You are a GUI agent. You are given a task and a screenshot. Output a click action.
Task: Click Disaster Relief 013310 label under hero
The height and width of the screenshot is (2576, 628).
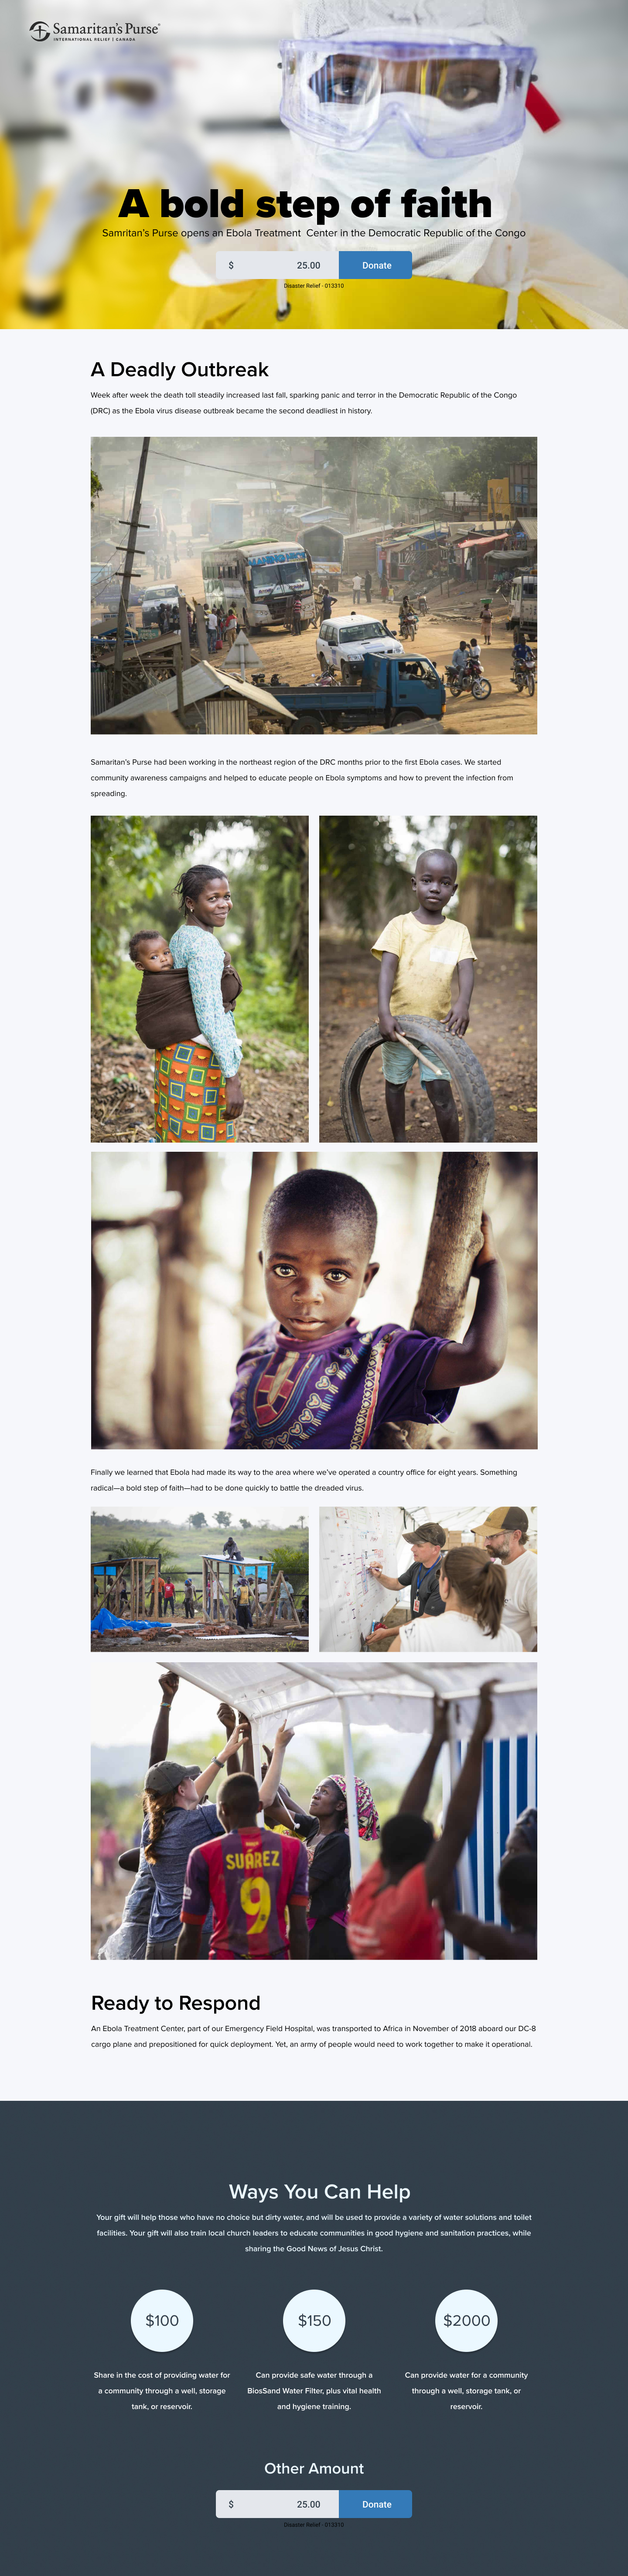coord(314,286)
